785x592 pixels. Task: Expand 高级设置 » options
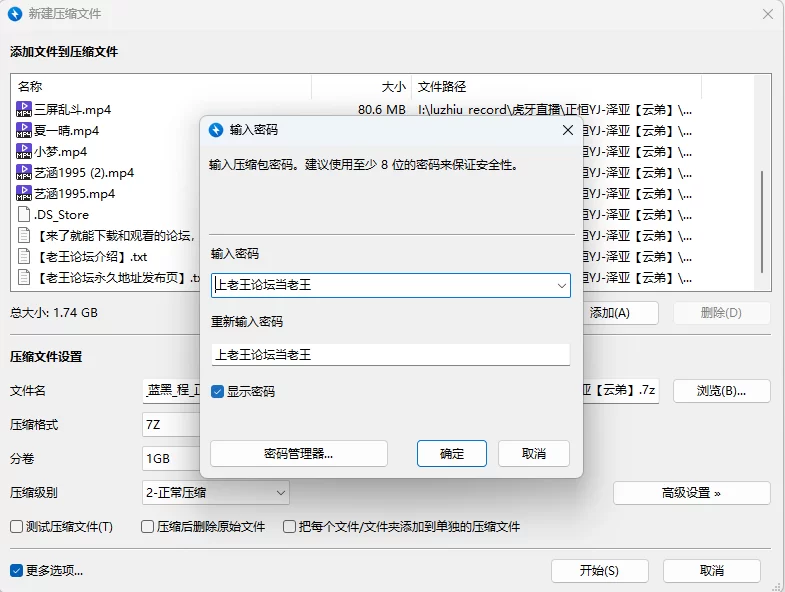click(x=691, y=493)
